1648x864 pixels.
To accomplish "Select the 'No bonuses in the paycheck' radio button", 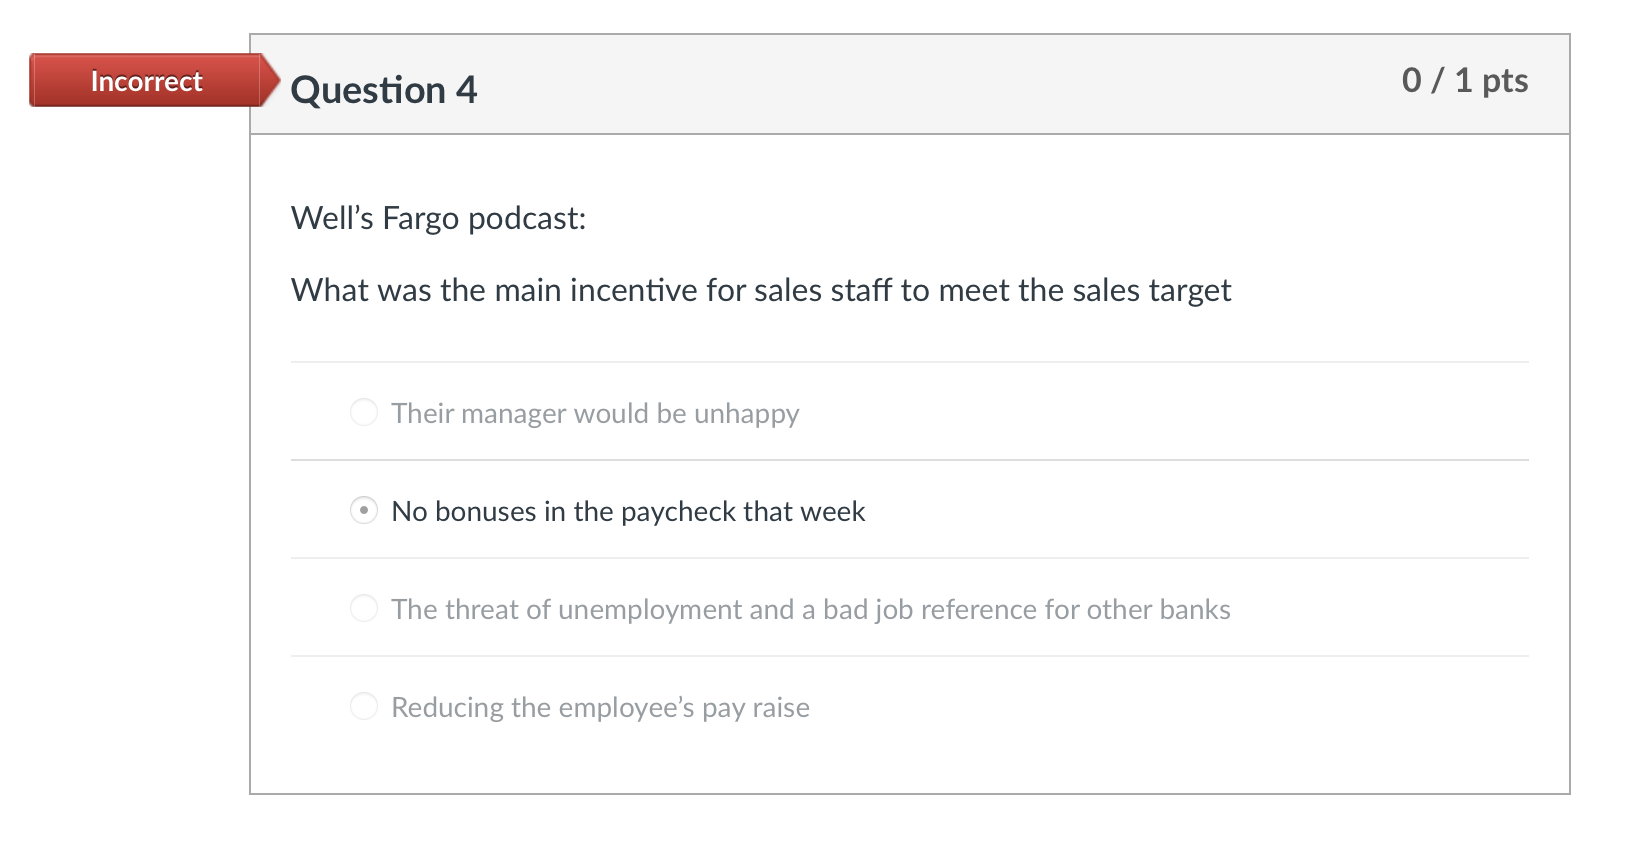I will click(364, 510).
